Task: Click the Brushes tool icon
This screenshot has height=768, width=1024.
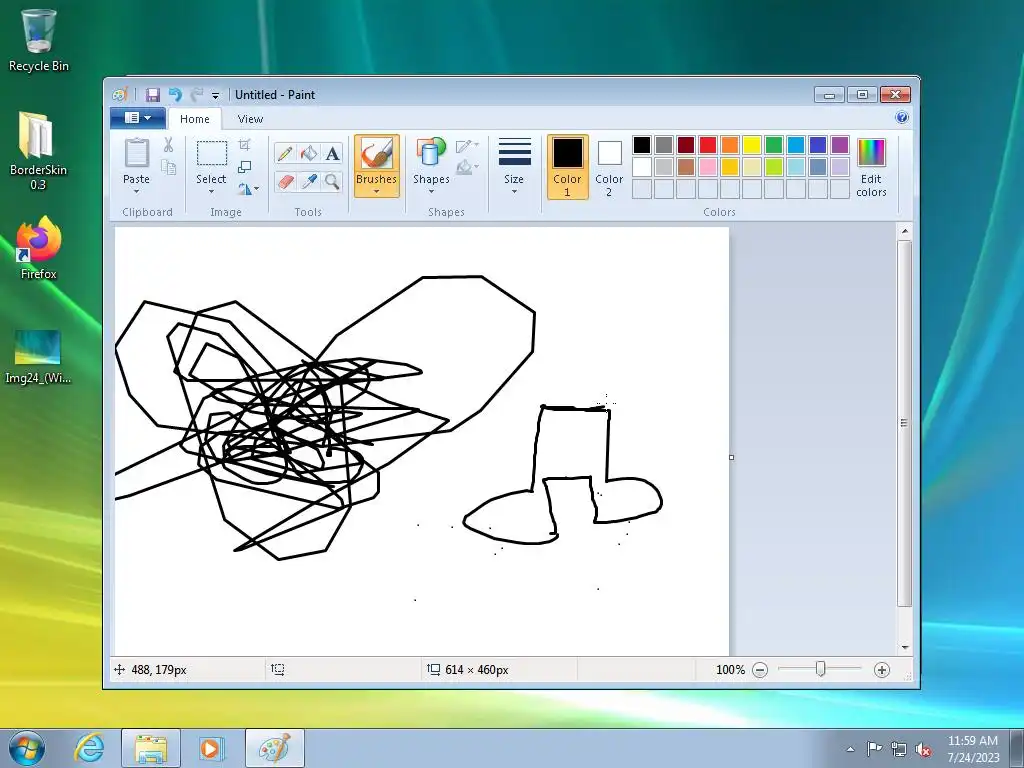Action: coord(377,155)
